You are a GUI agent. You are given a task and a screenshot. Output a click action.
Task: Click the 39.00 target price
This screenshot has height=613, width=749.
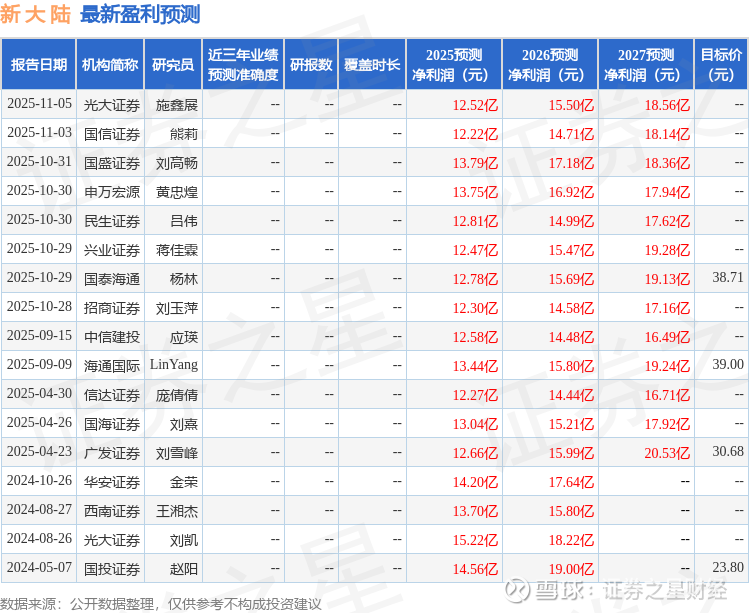click(728, 365)
